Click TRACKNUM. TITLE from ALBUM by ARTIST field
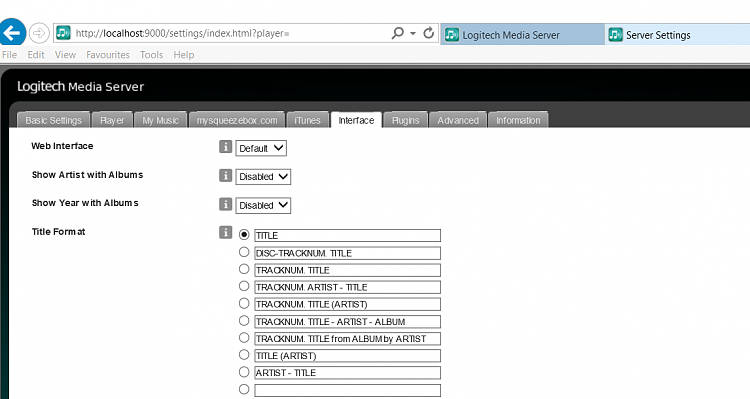 (x=347, y=339)
